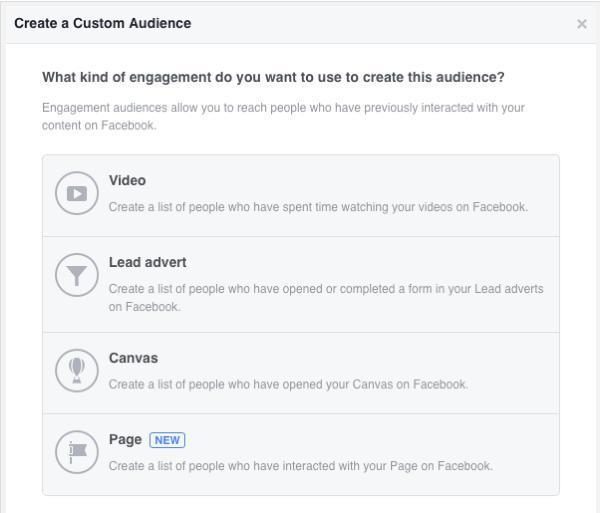Click the Video play icon
Viewport: 600px width, 513px height.
(77, 193)
